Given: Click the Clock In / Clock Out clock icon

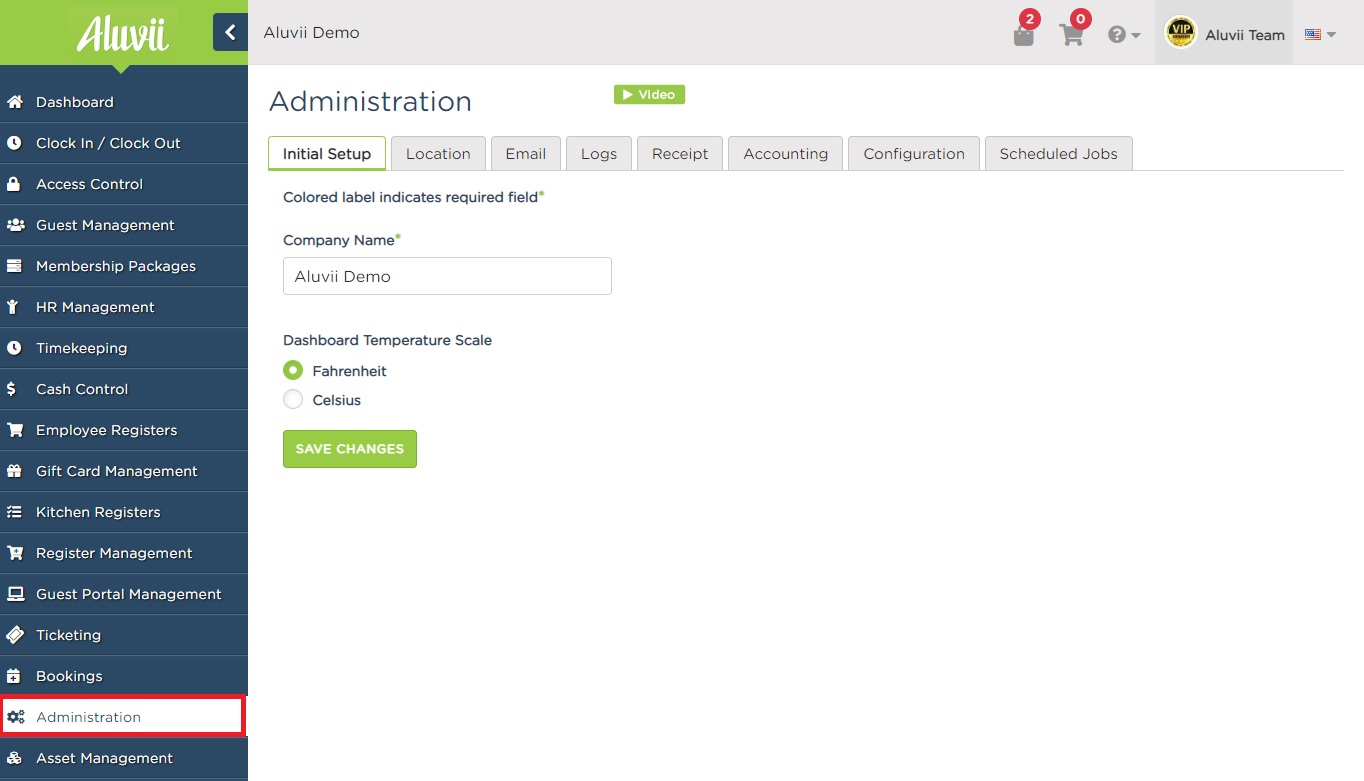Looking at the screenshot, I should pyautogui.click(x=15, y=143).
